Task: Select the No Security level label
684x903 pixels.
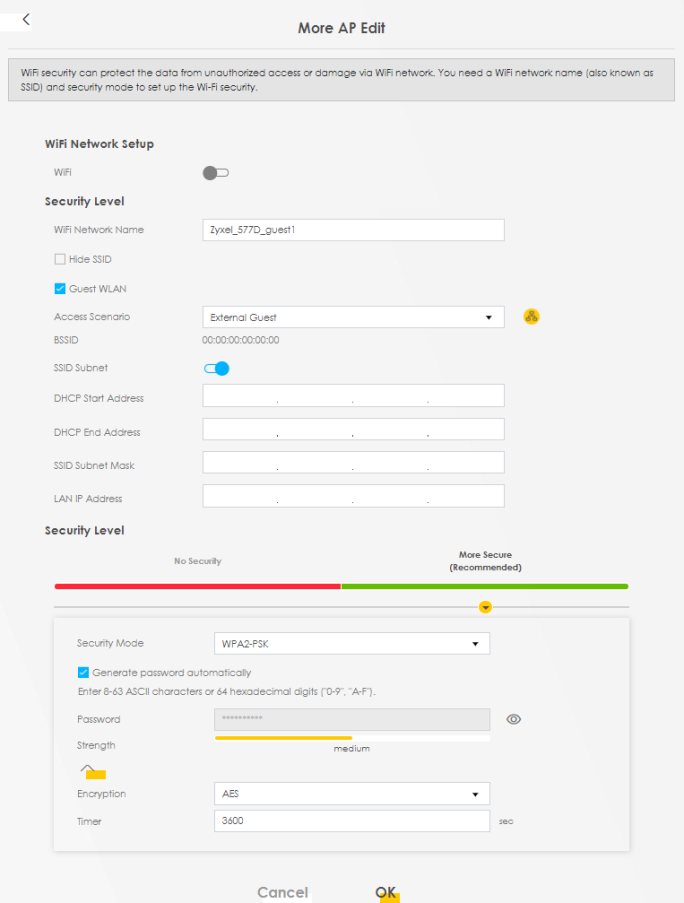Action: click(198, 561)
